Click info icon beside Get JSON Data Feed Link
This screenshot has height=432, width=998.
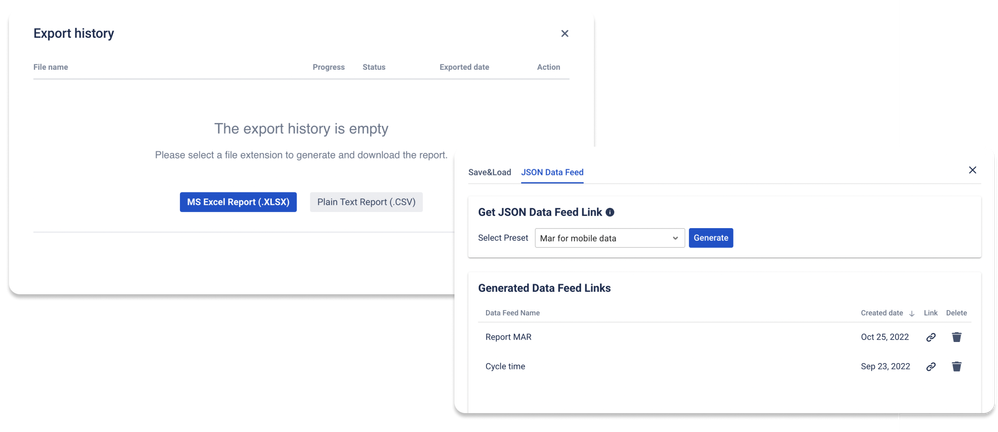coord(610,213)
